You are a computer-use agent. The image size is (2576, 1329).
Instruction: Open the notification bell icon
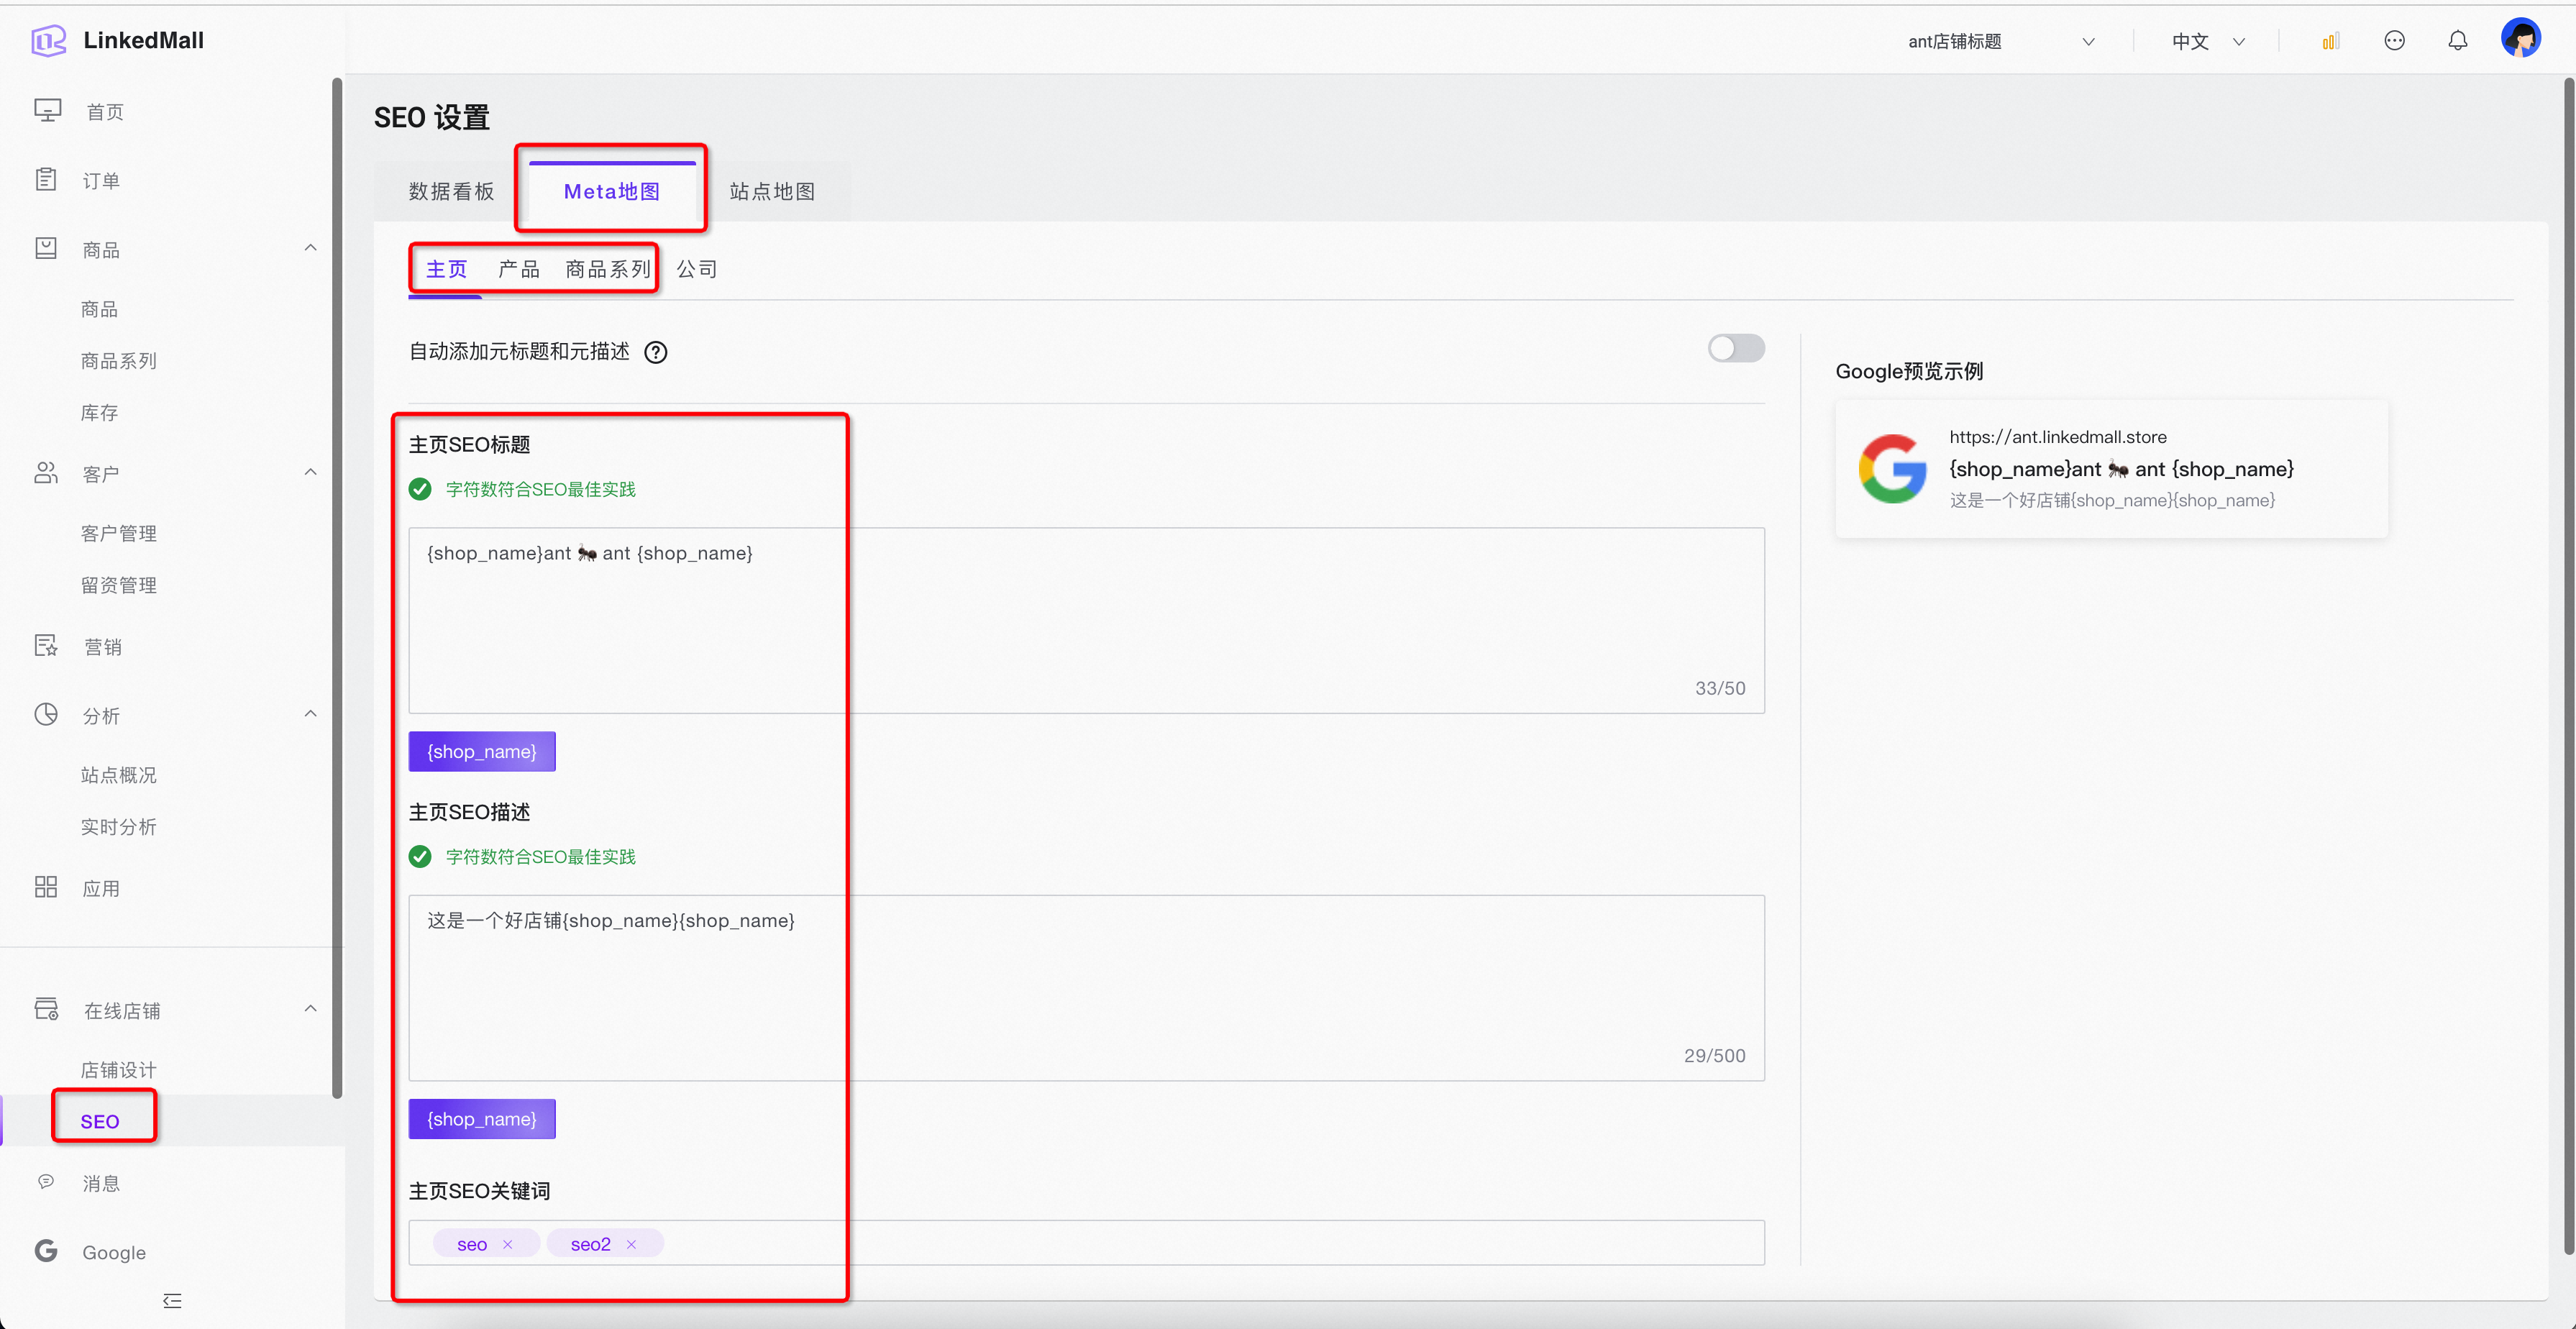(2457, 41)
